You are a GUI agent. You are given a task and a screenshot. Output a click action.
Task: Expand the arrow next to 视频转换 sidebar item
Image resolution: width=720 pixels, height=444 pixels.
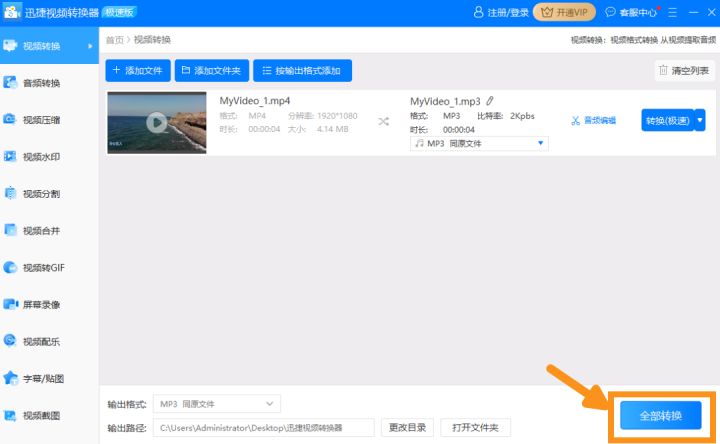tap(90, 46)
